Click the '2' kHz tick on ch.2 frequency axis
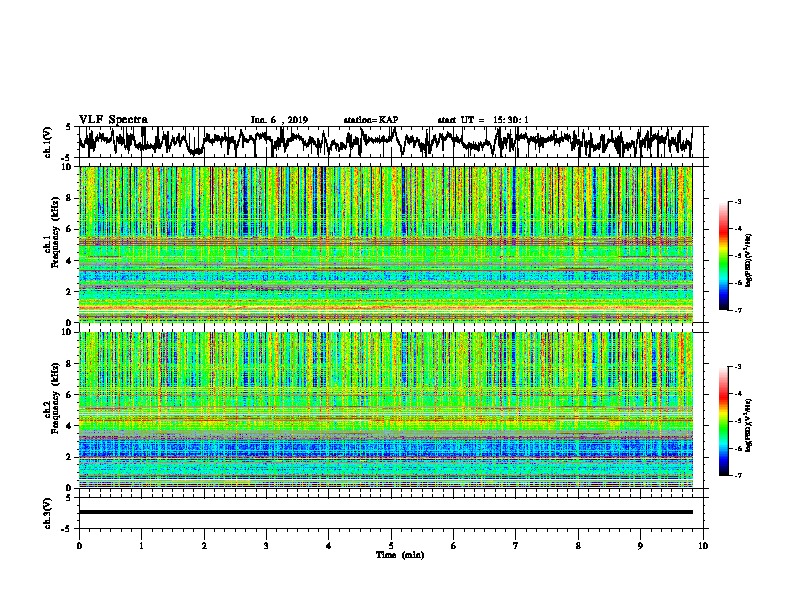 tap(69, 457)
